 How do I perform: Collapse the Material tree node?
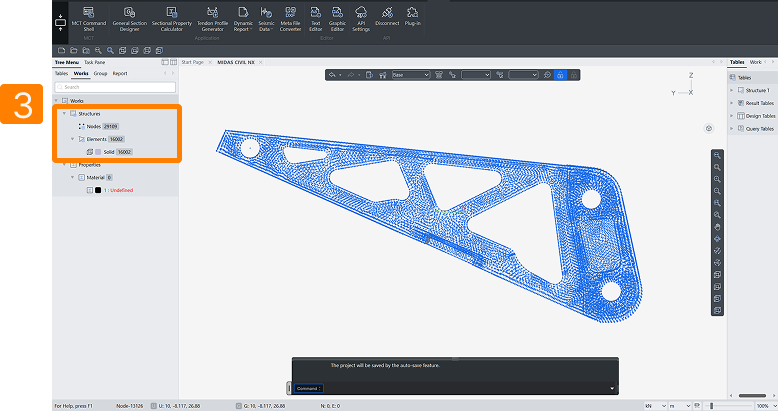pyautogui.click(x=72, y=178)
